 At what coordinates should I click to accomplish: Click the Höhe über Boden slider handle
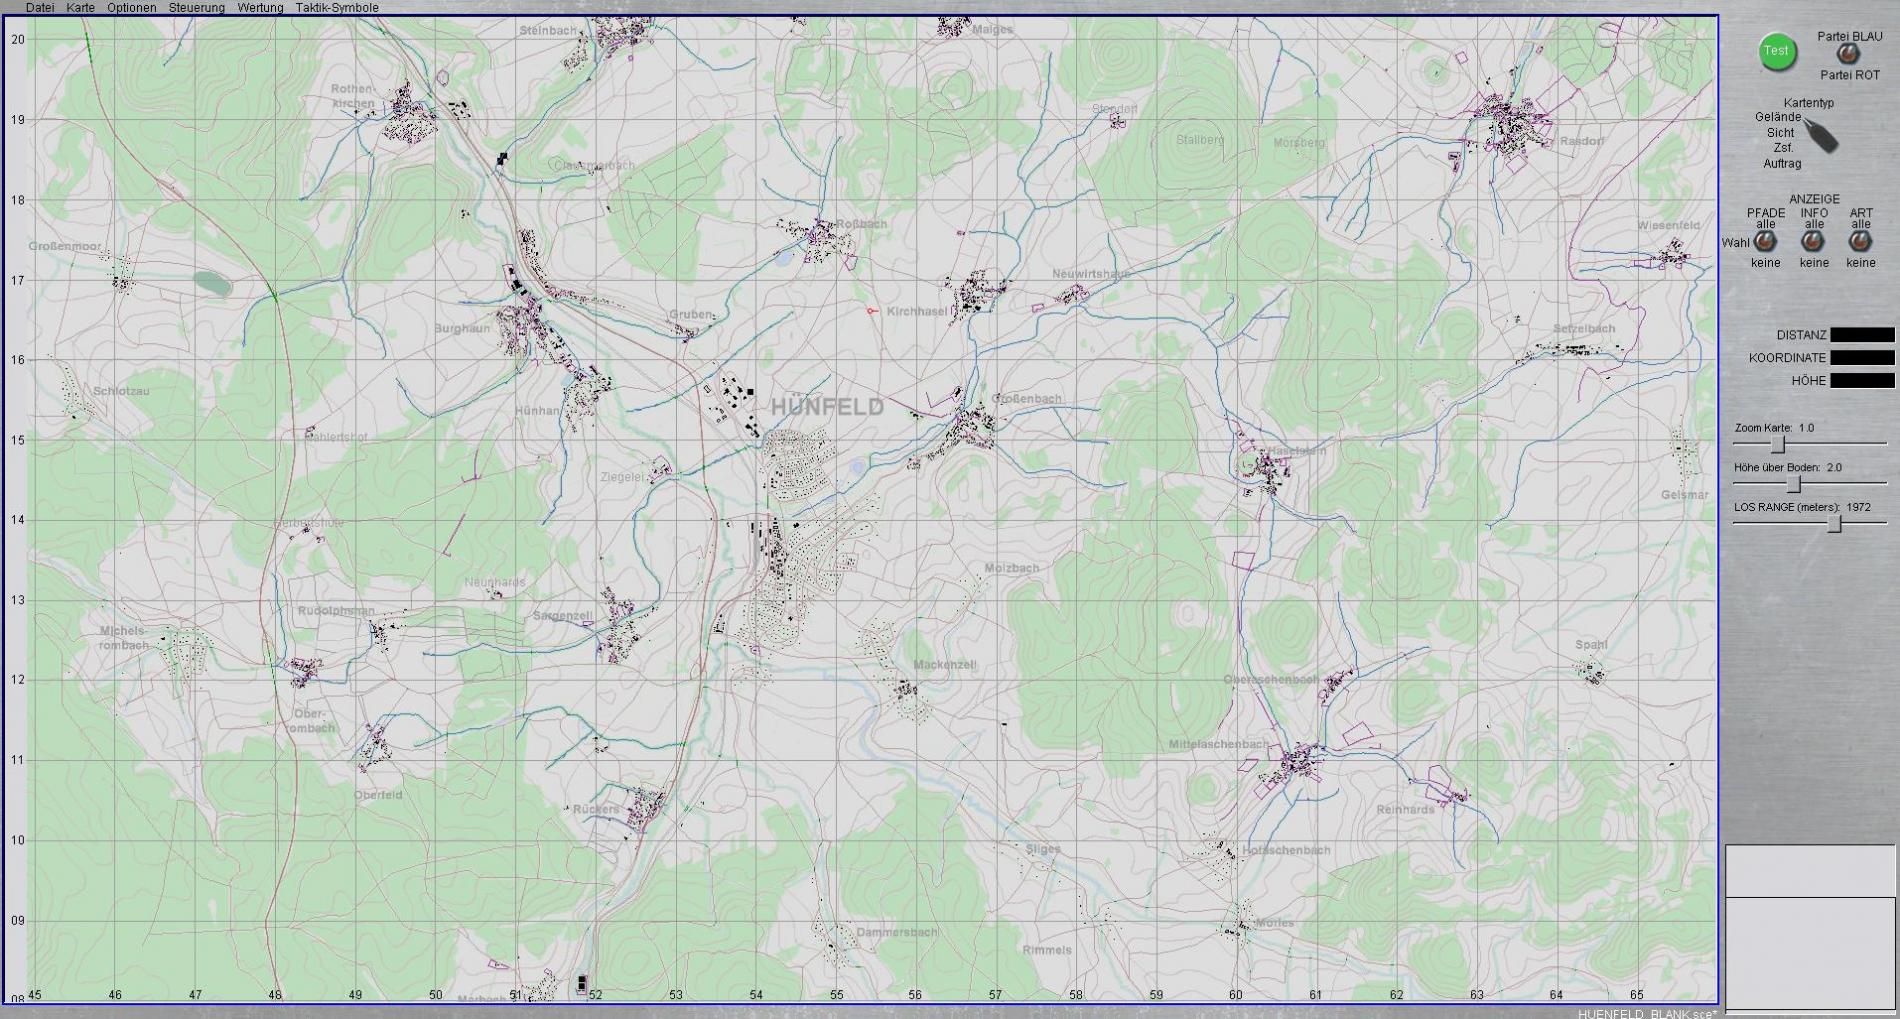(x=1794, y=484)
